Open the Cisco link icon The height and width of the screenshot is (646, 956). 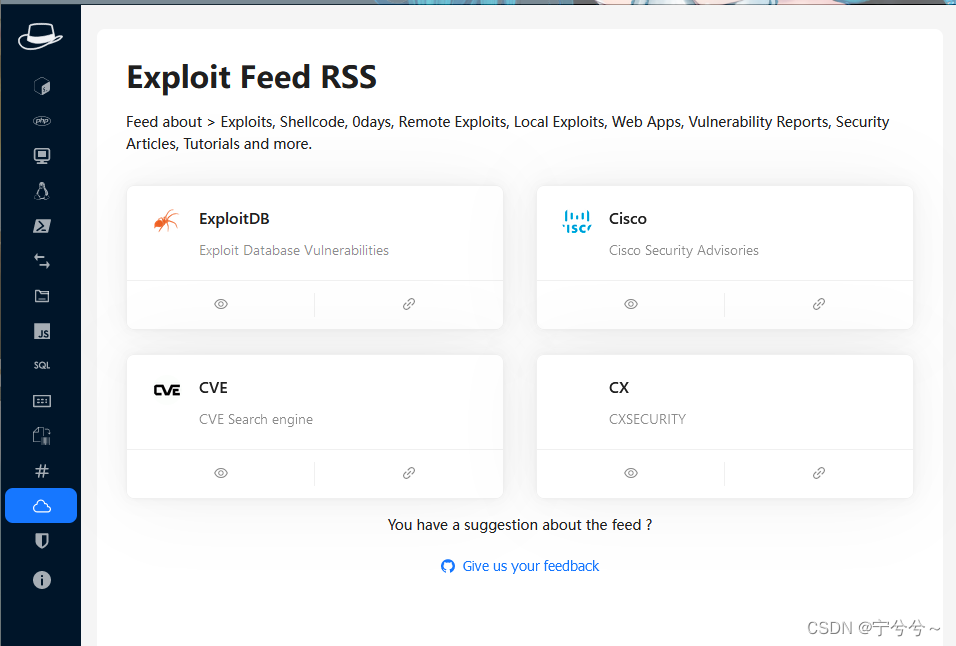819,304
